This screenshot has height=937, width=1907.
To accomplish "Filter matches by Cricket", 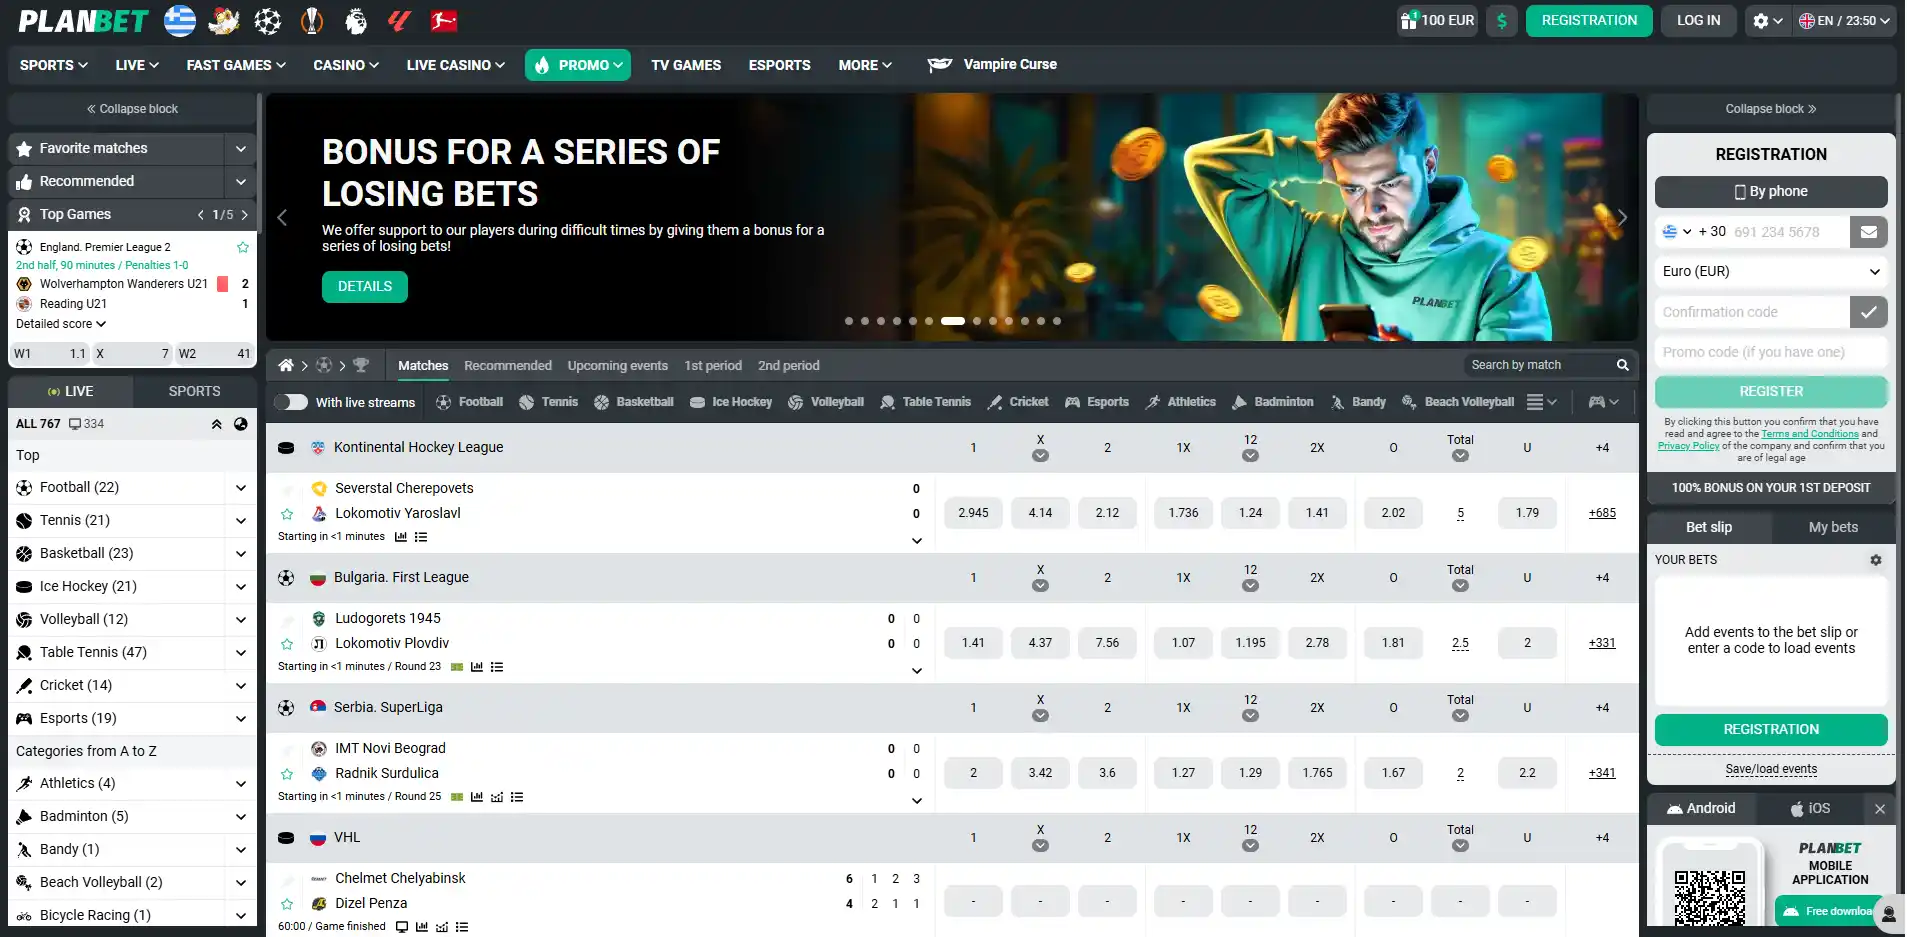I will [1017, 402].
